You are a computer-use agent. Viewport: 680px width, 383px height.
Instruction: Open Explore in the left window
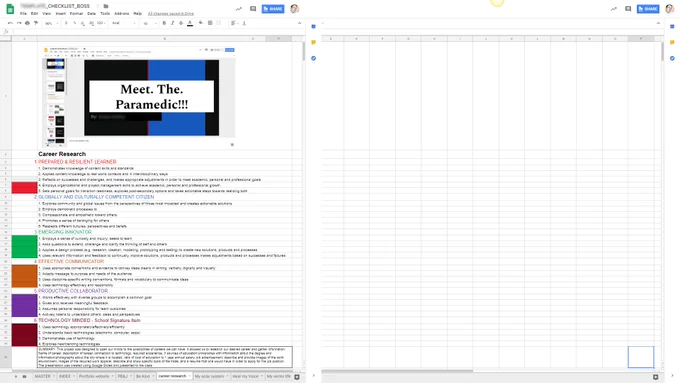pyautogui.click(x=297, y=377)
